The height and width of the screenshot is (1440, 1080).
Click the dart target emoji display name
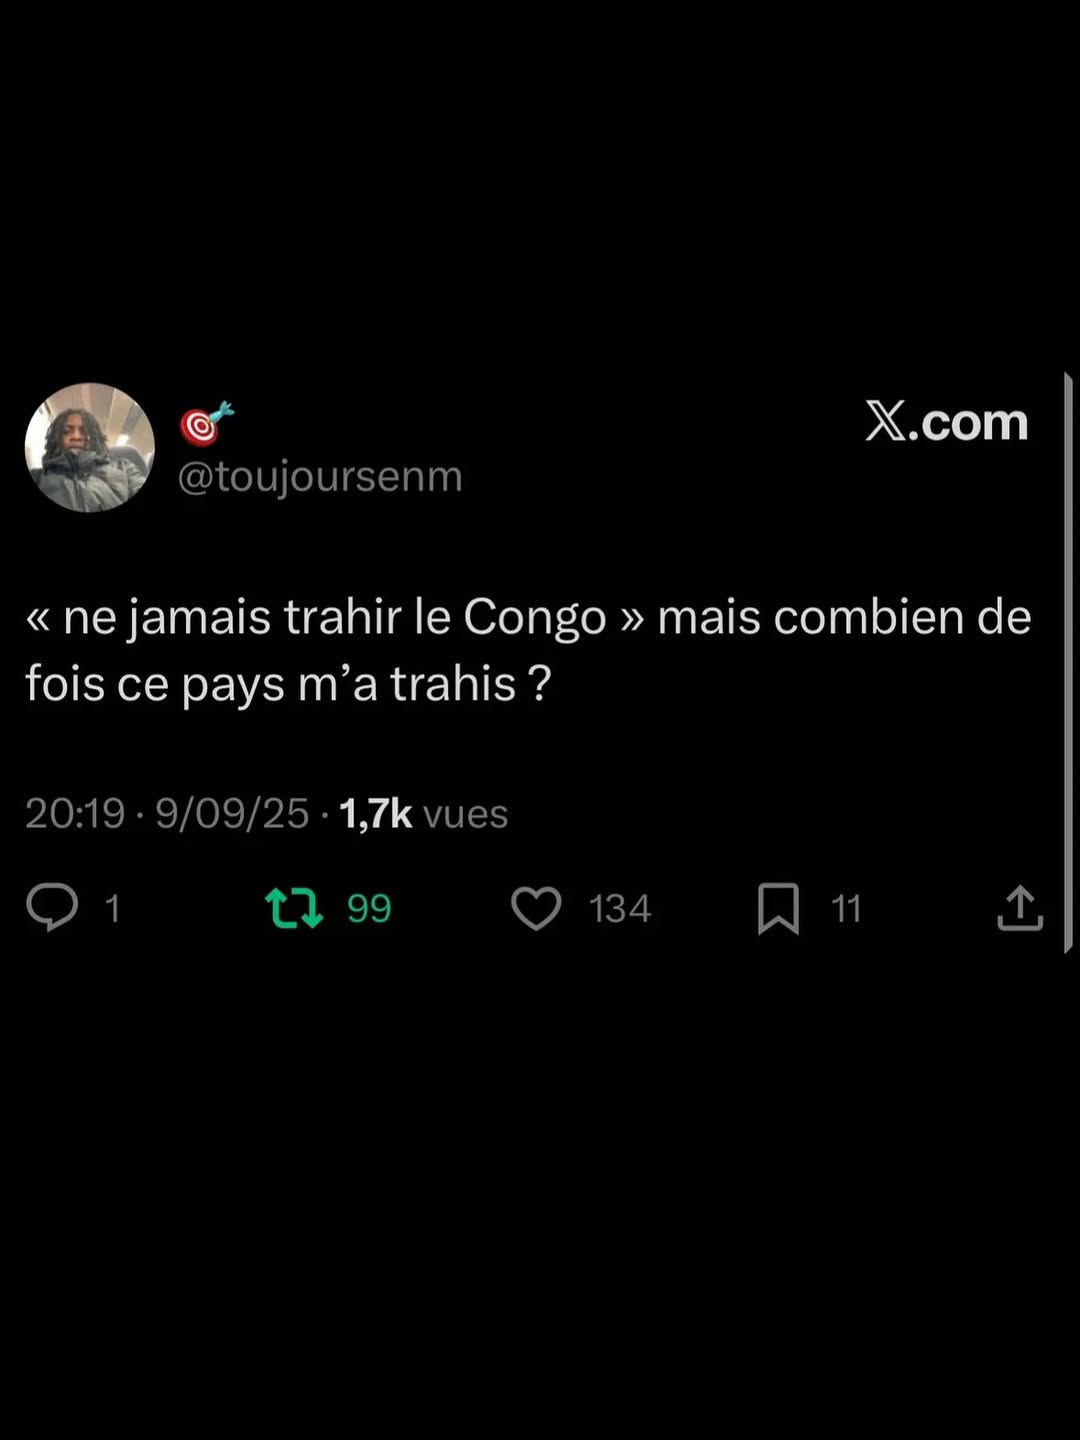207,424
